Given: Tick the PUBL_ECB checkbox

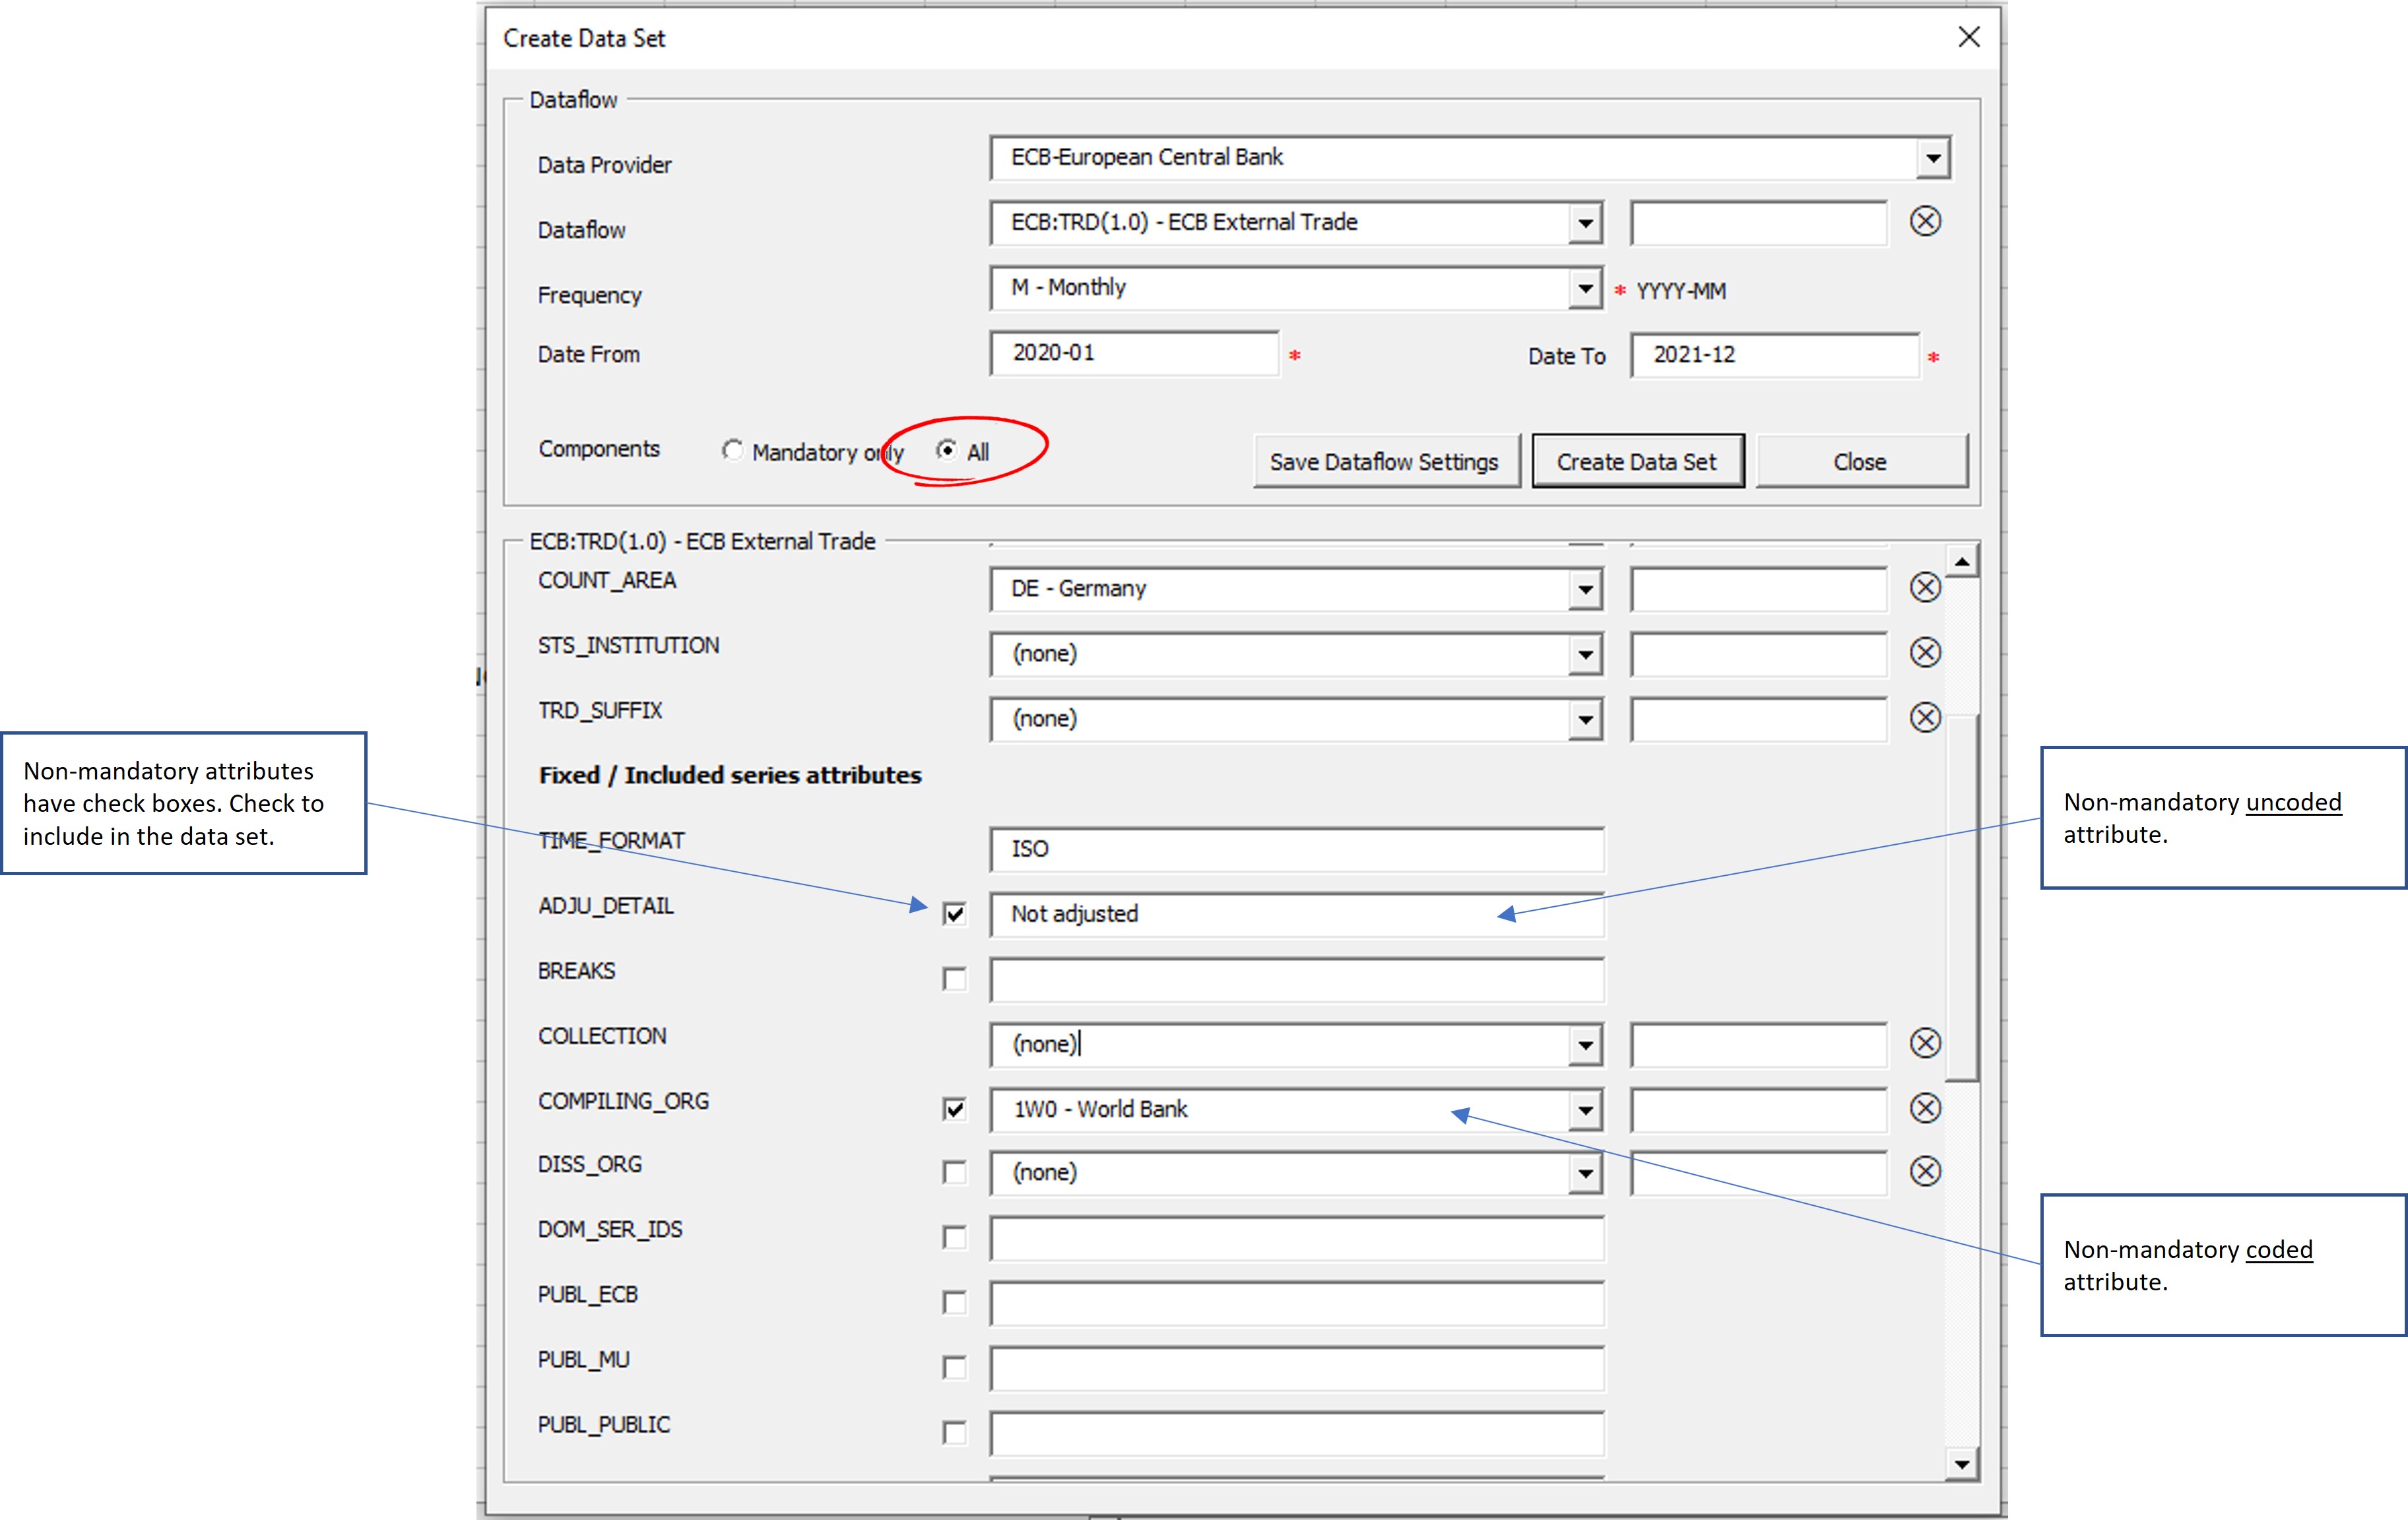Looking at the screenshot, I should click(x=954, y=1303).
